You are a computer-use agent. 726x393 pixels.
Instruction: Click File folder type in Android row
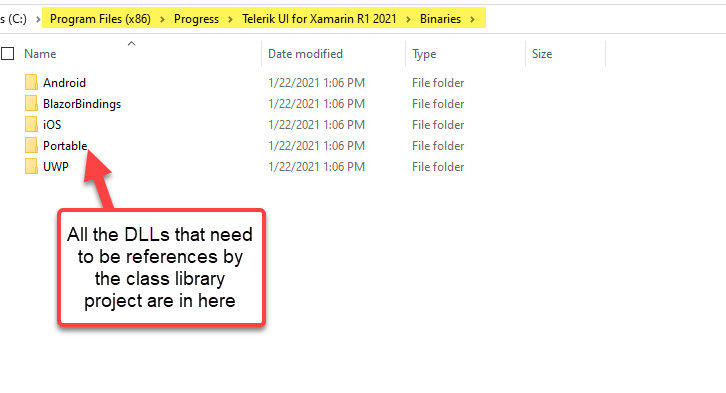(x=438, y=82)
